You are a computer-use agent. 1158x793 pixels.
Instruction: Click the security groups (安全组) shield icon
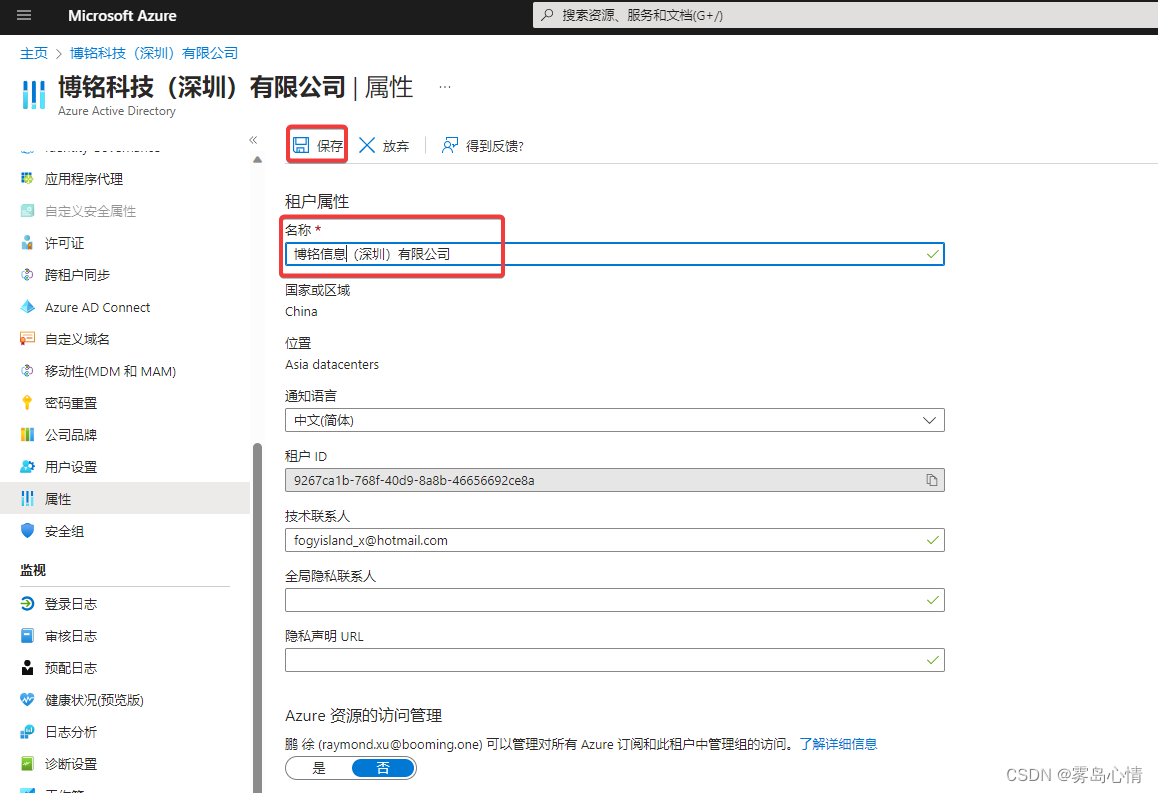pyautogui.click(x=27, y=531)
